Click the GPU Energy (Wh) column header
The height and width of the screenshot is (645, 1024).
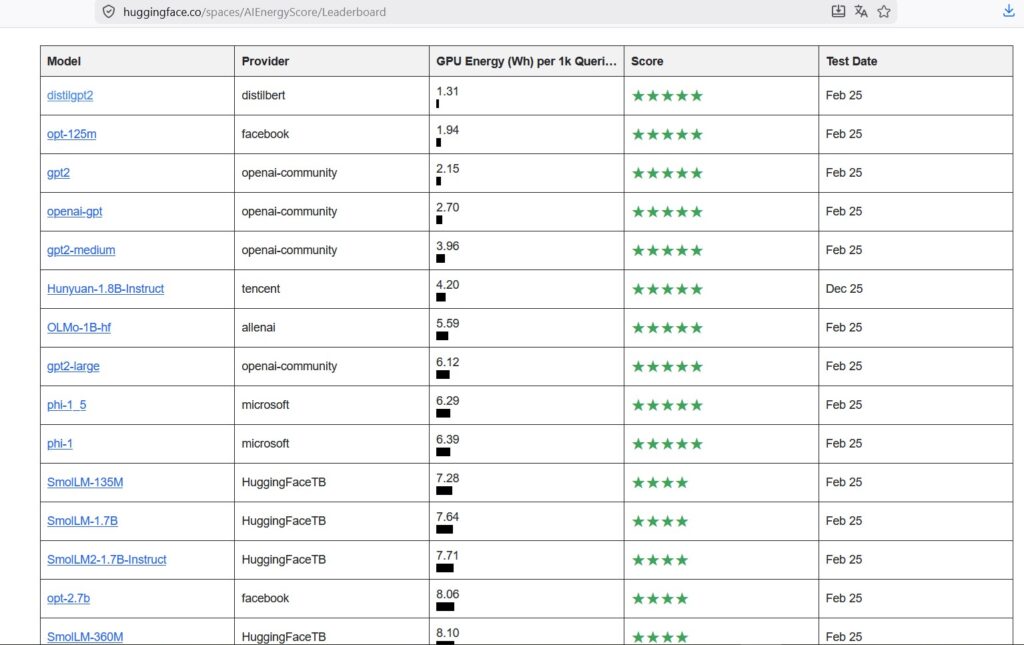click(x=526, y=61)
